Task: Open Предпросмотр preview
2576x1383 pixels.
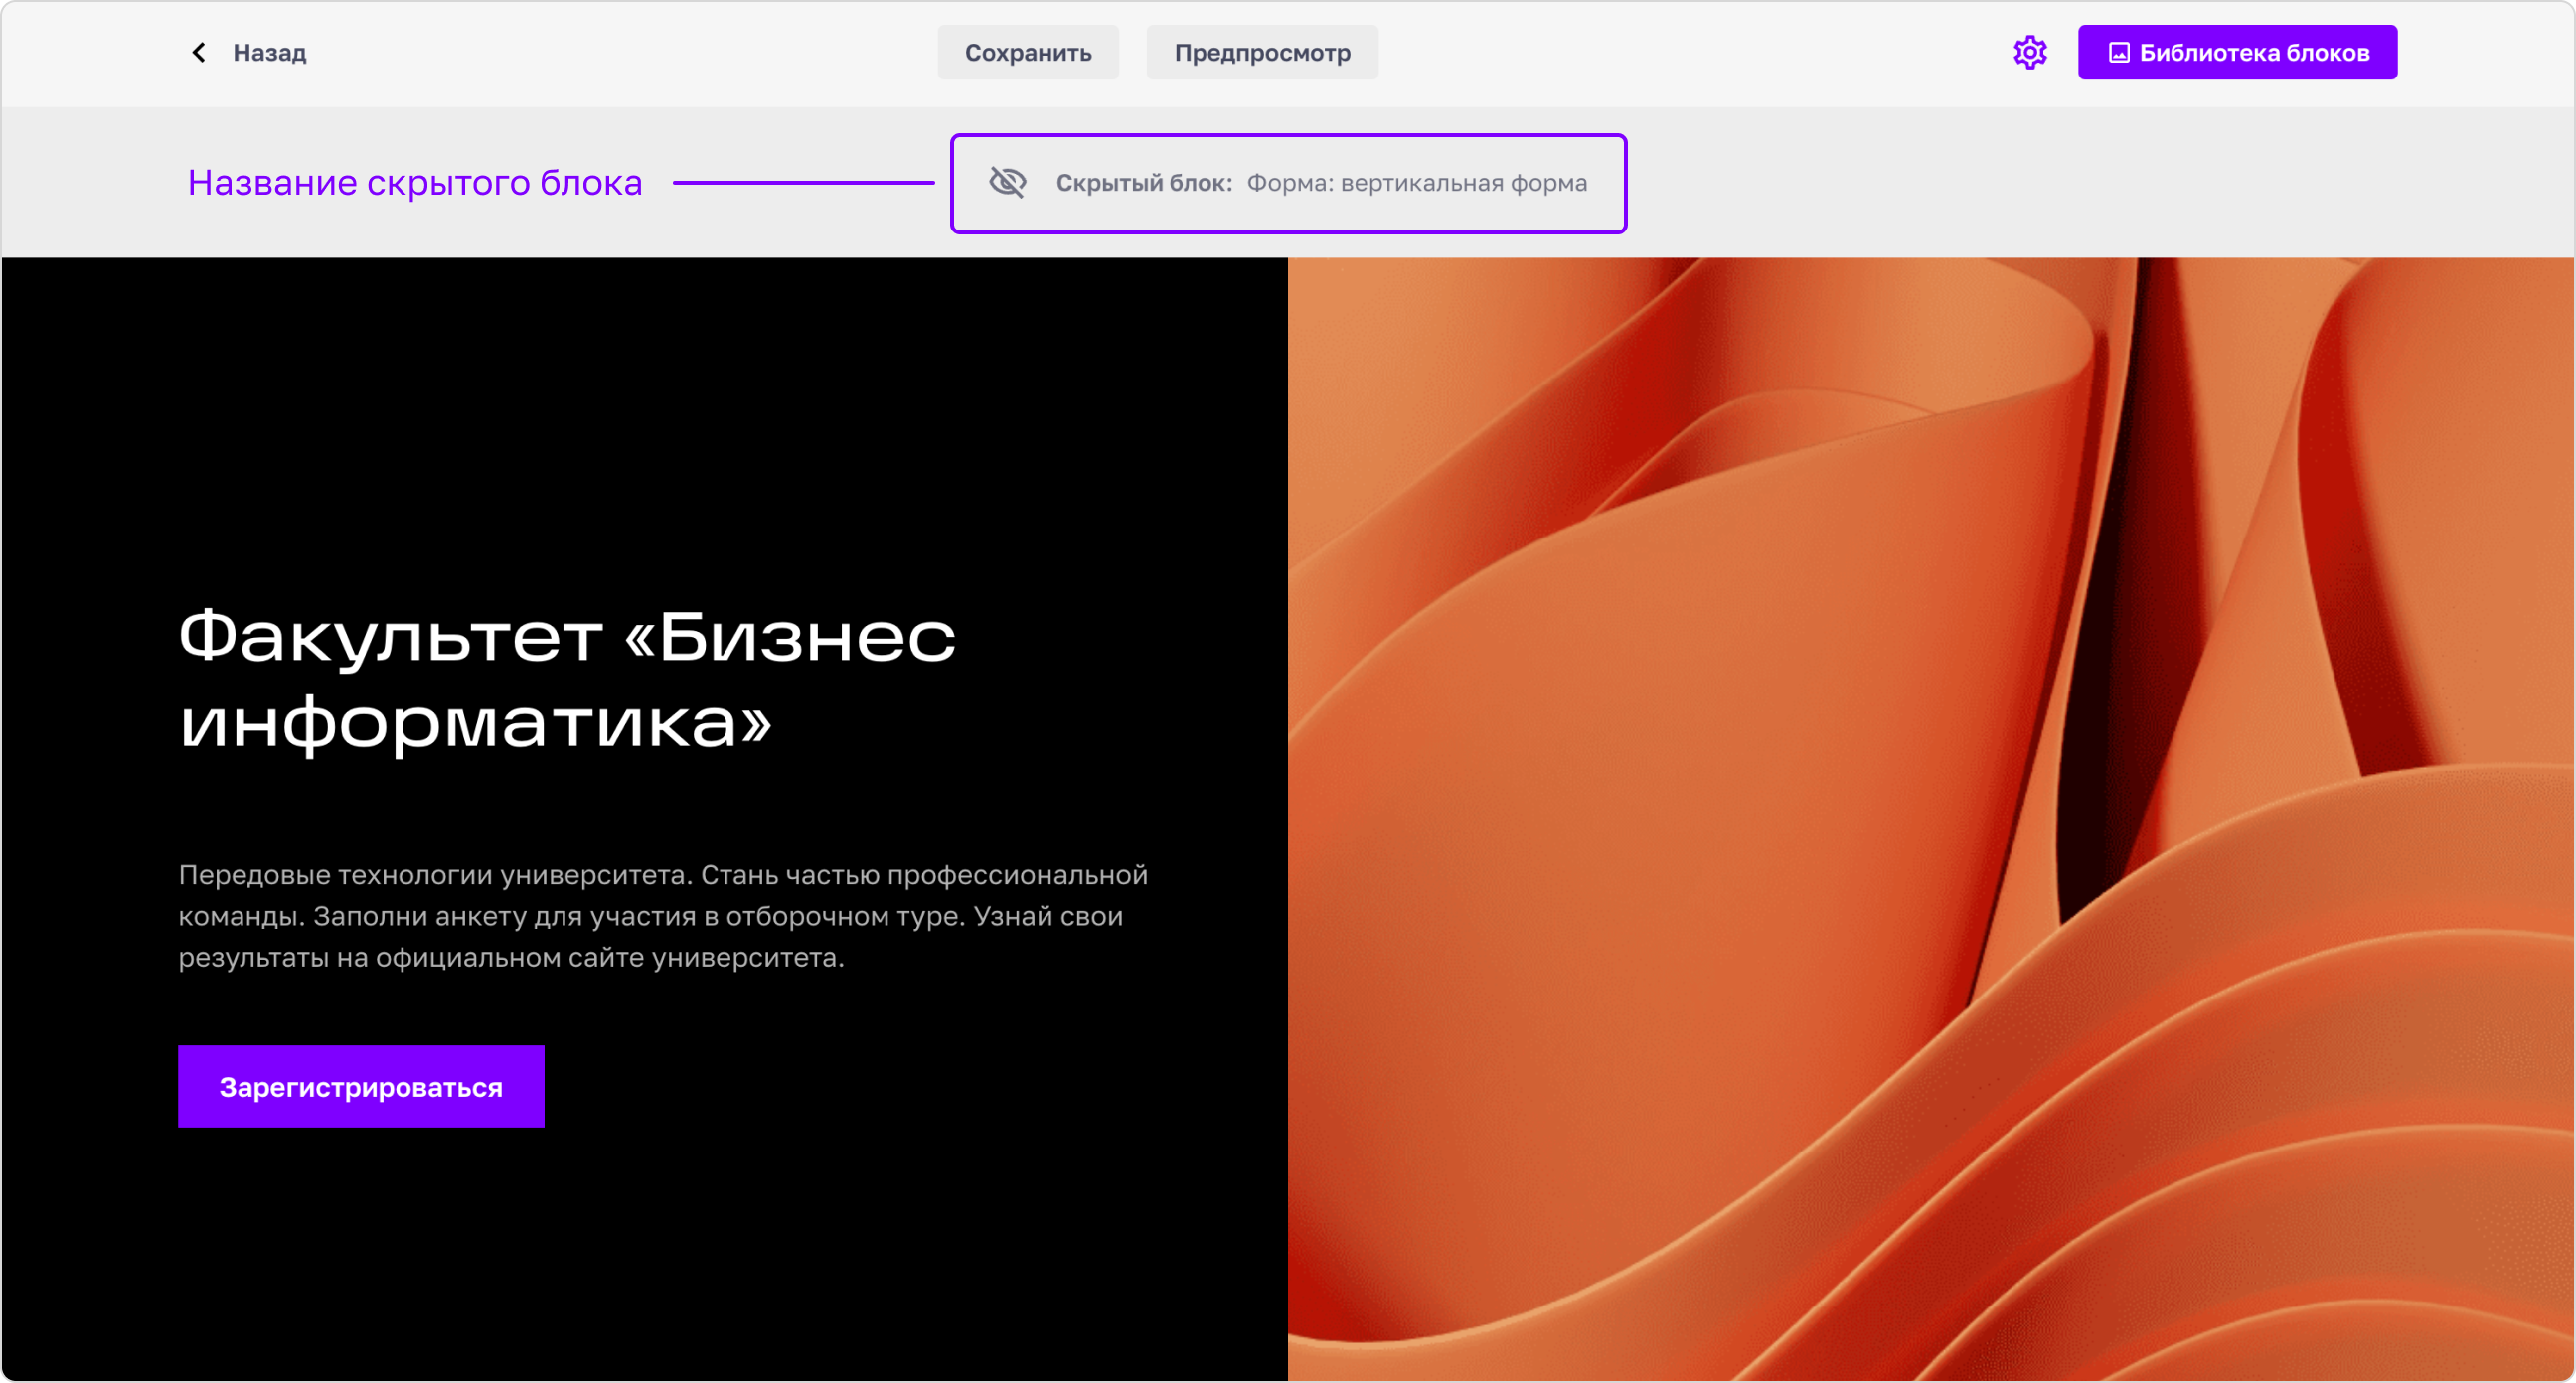Action: (x=1261, y=52)
